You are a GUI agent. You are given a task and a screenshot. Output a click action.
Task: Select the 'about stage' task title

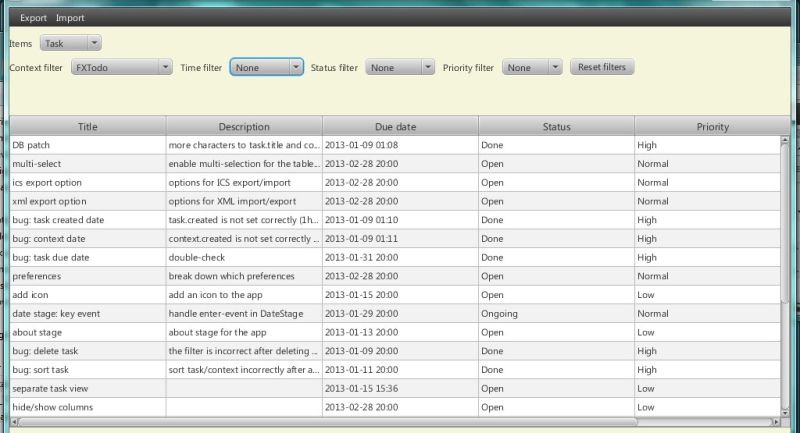click(37, 333)
